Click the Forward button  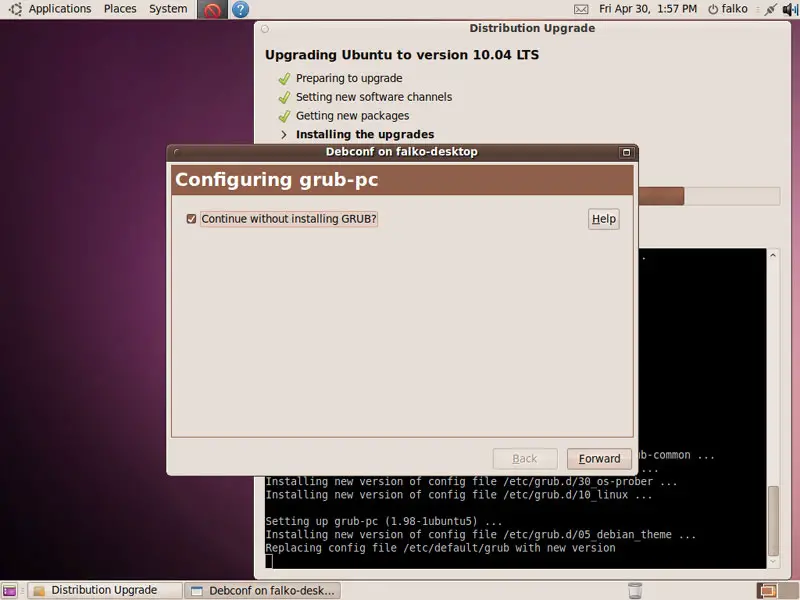(x=599, y=459)
